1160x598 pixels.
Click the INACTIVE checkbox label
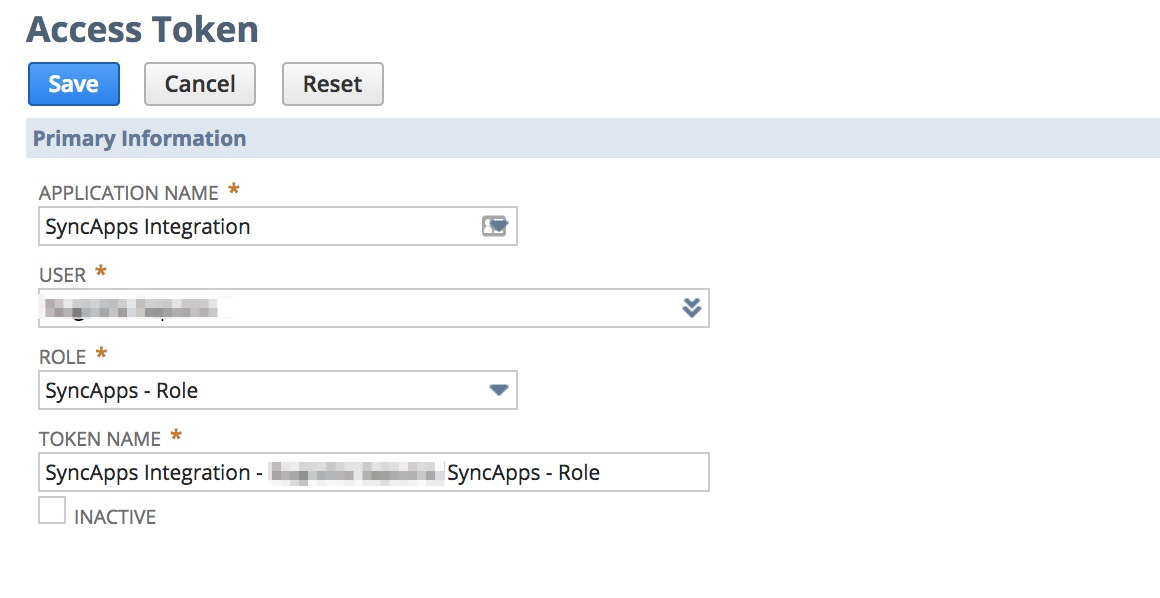click(x=115, y=517)
